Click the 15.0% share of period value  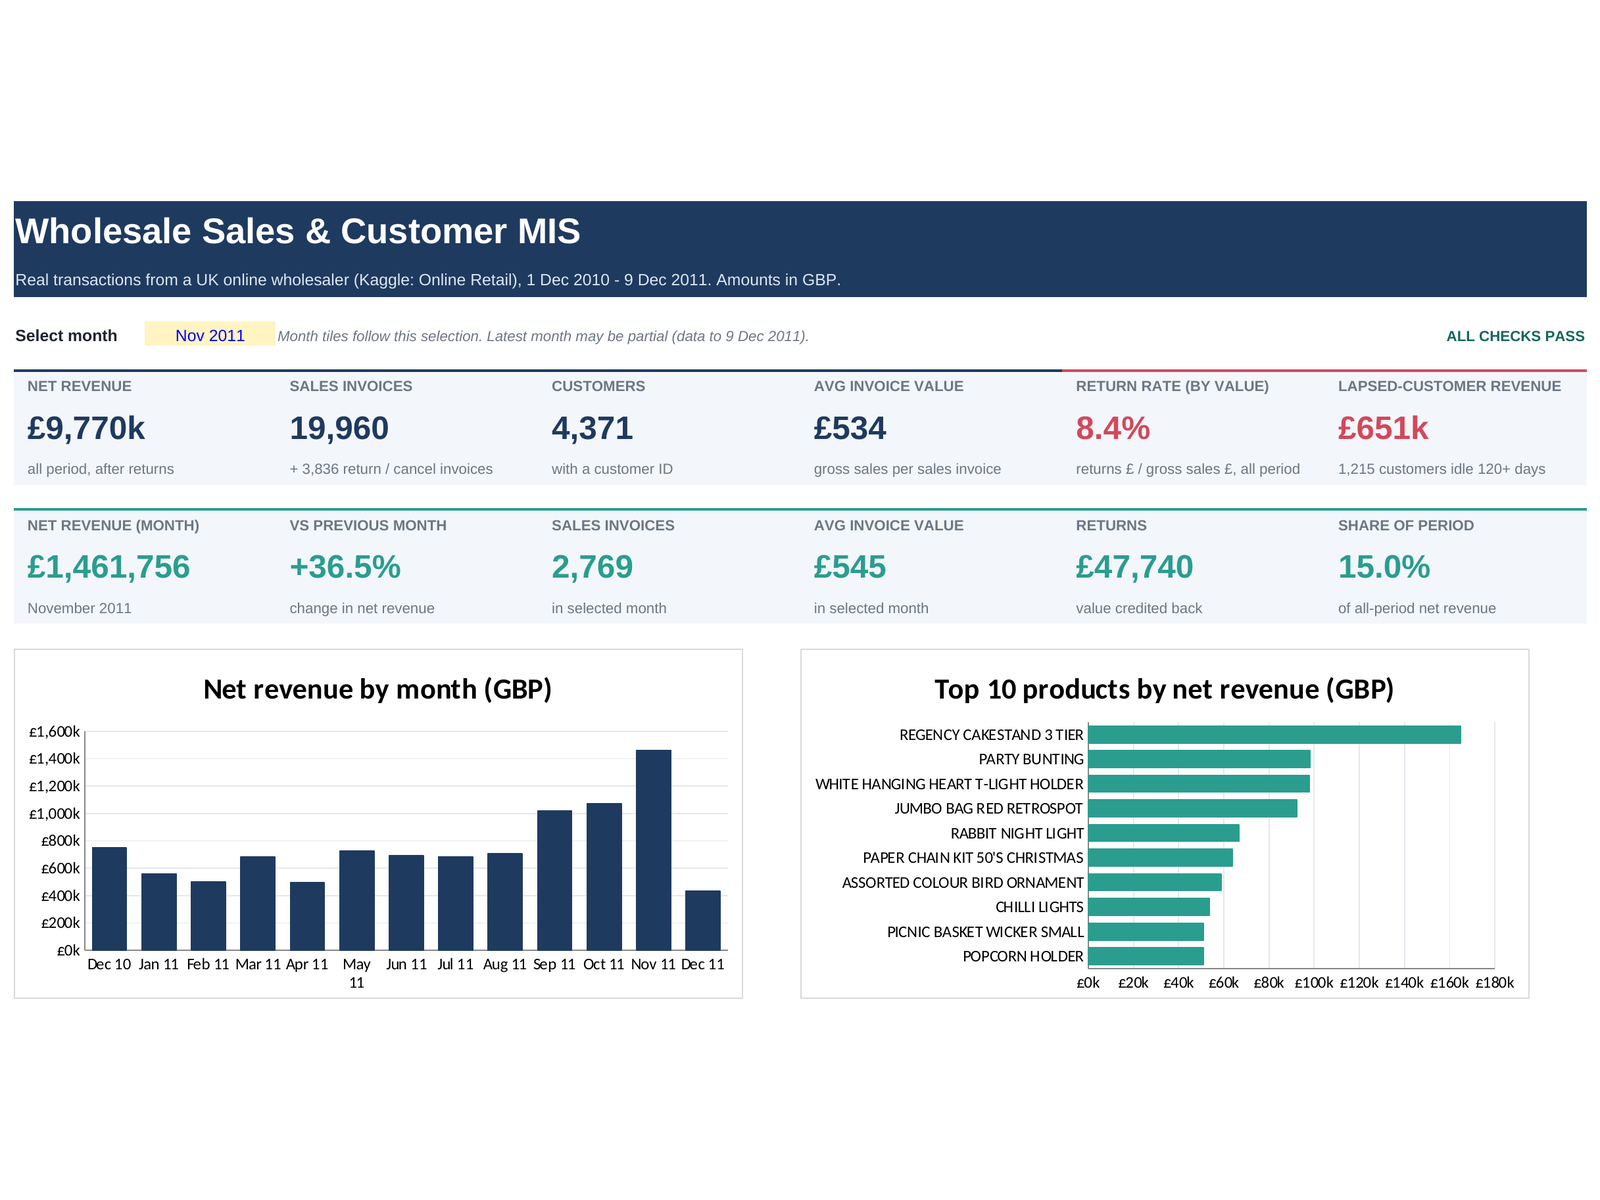click(x=1384, y=567)
